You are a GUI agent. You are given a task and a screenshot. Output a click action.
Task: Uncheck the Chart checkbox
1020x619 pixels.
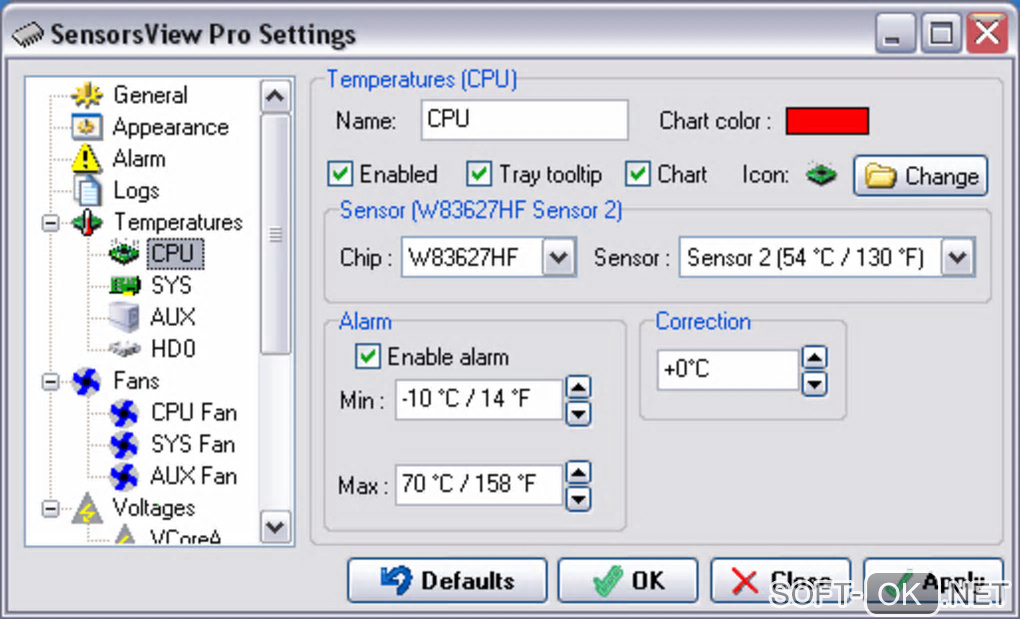coord(638,174)
